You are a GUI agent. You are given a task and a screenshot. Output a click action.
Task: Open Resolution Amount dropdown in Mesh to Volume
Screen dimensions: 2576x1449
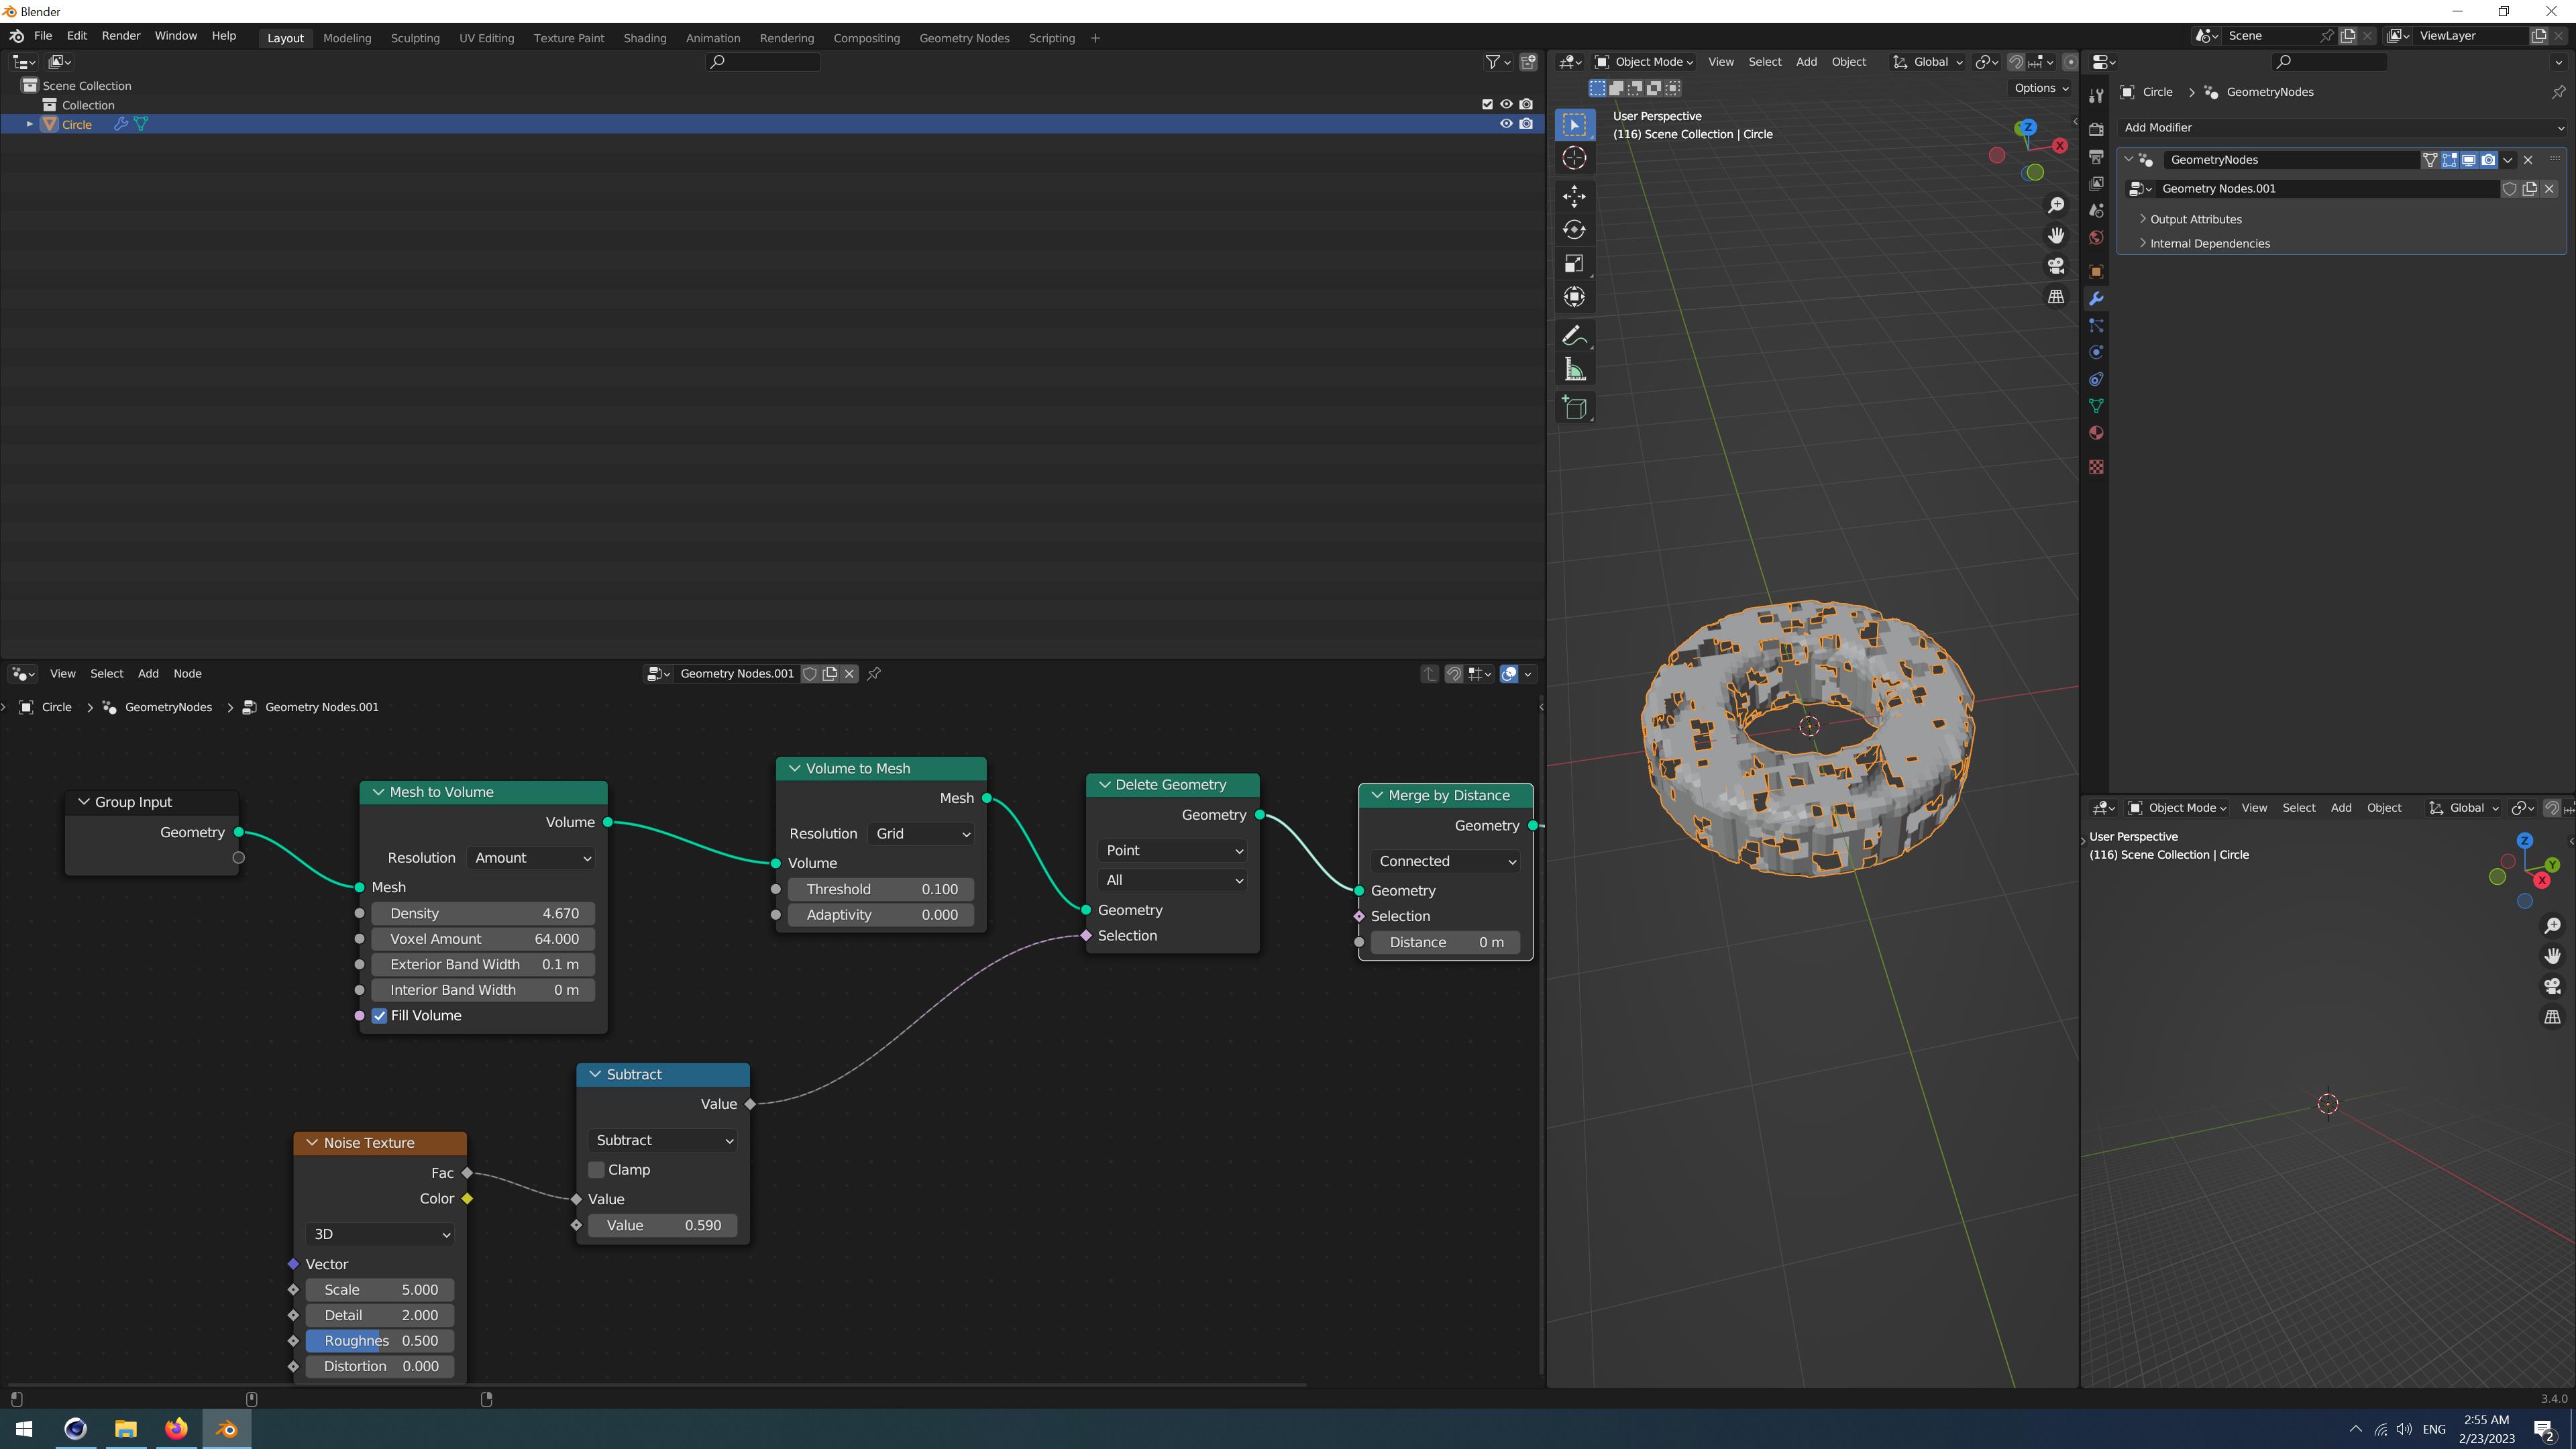pyautogui.click(x=532, y=858)
